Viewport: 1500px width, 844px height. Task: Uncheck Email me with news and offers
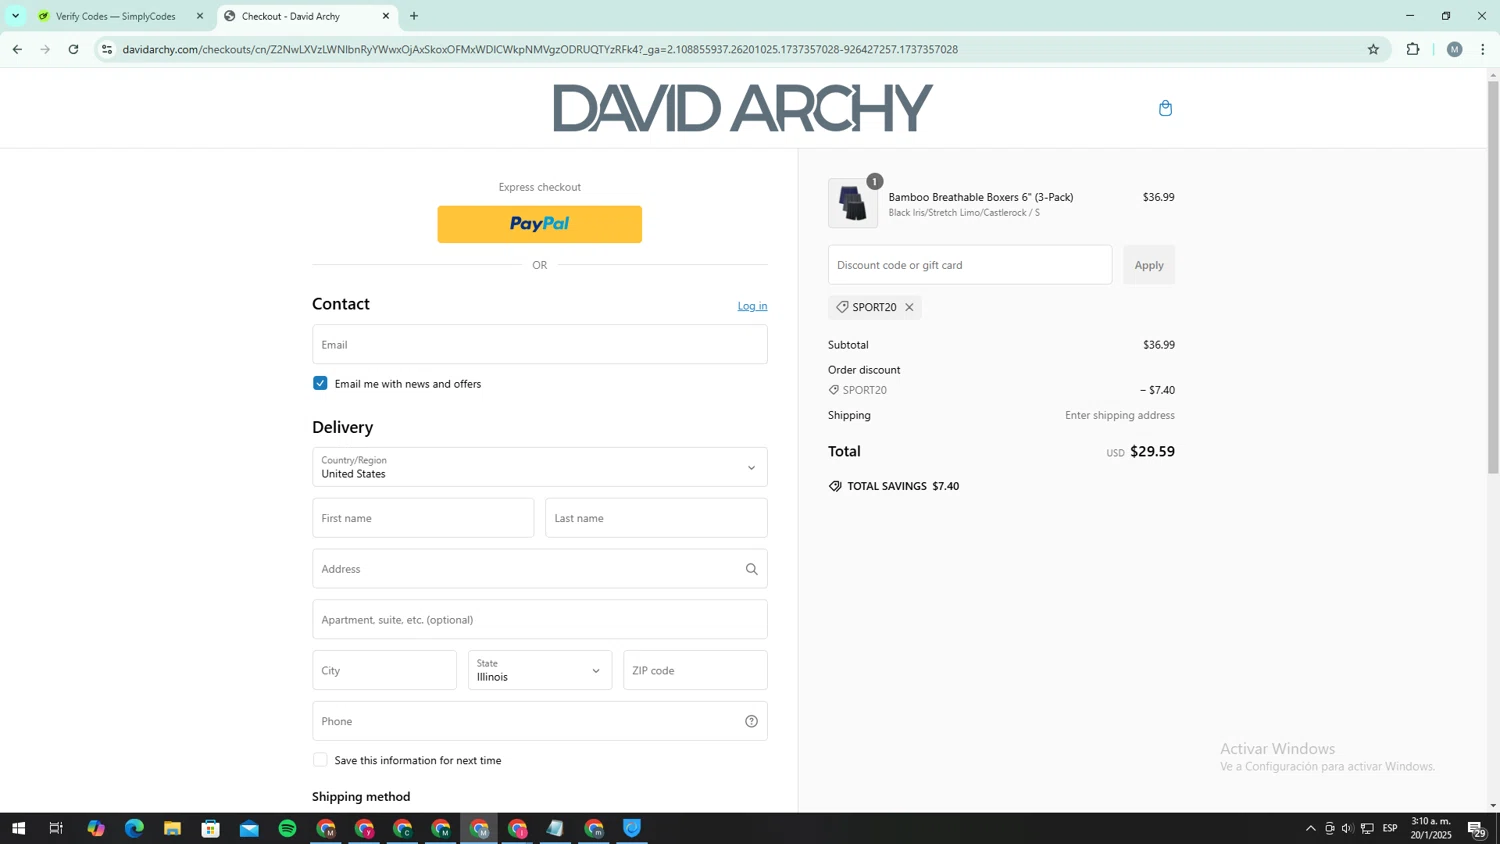click(x=320, y=383)
